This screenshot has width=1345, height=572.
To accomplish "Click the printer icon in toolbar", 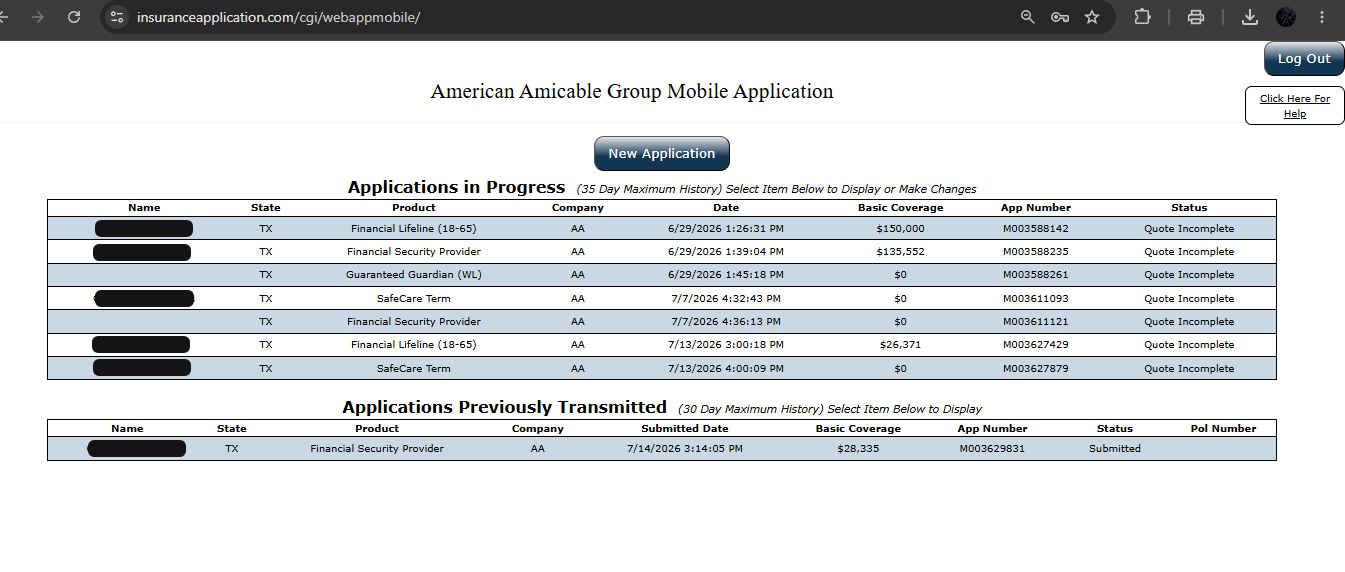I will pyautogui.click(x=1195, y=17).
